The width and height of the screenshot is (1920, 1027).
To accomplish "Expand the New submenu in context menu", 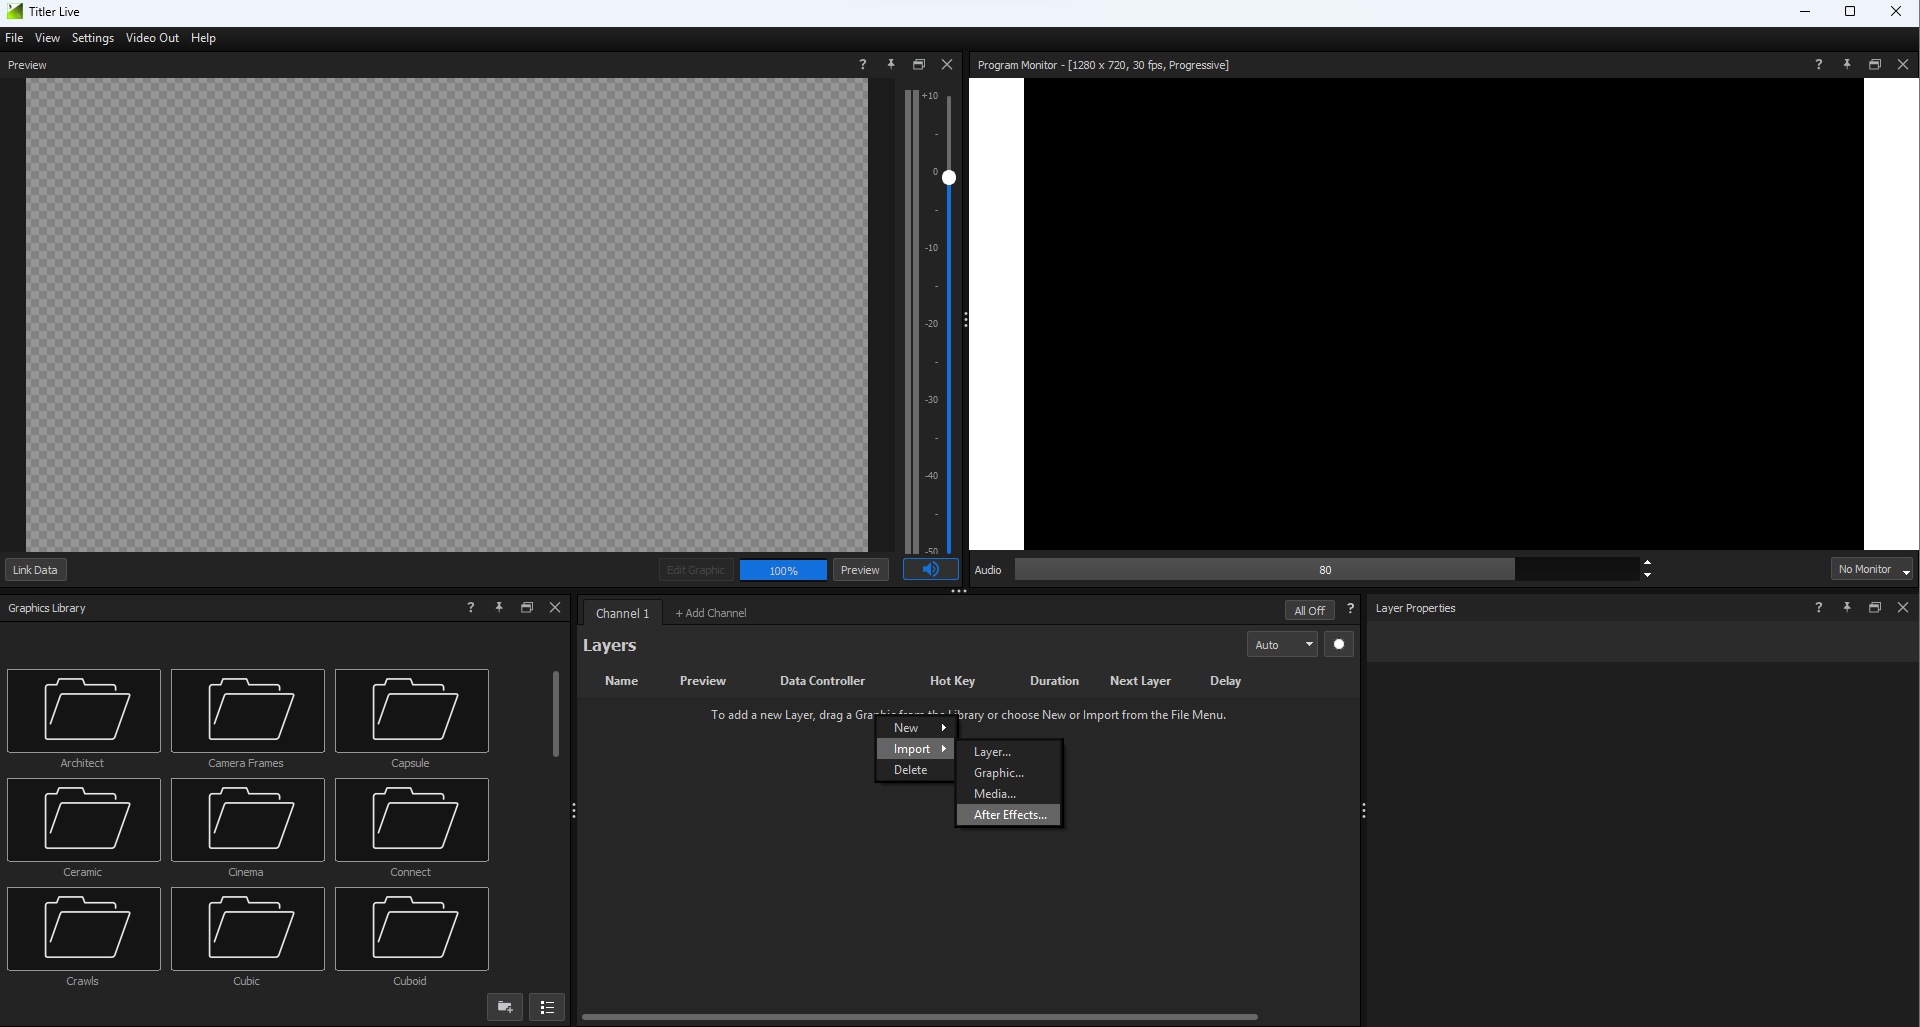I will click(916, 728).
